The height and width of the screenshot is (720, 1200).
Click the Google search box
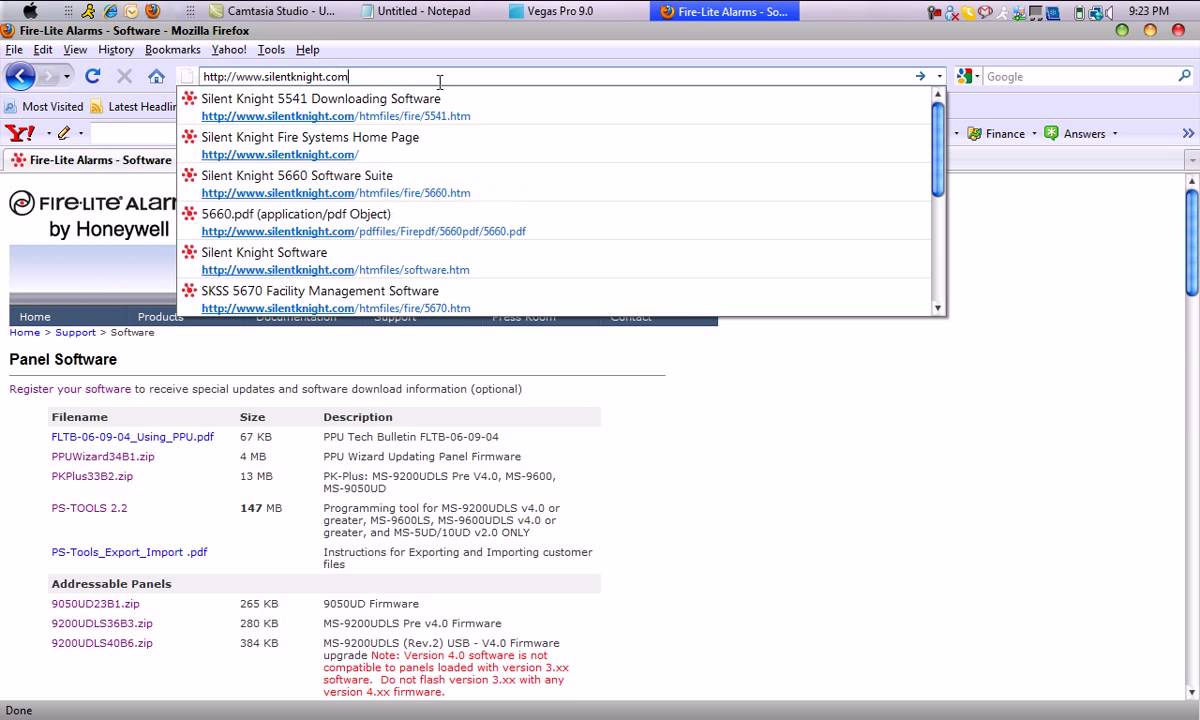coord(1080,76)
